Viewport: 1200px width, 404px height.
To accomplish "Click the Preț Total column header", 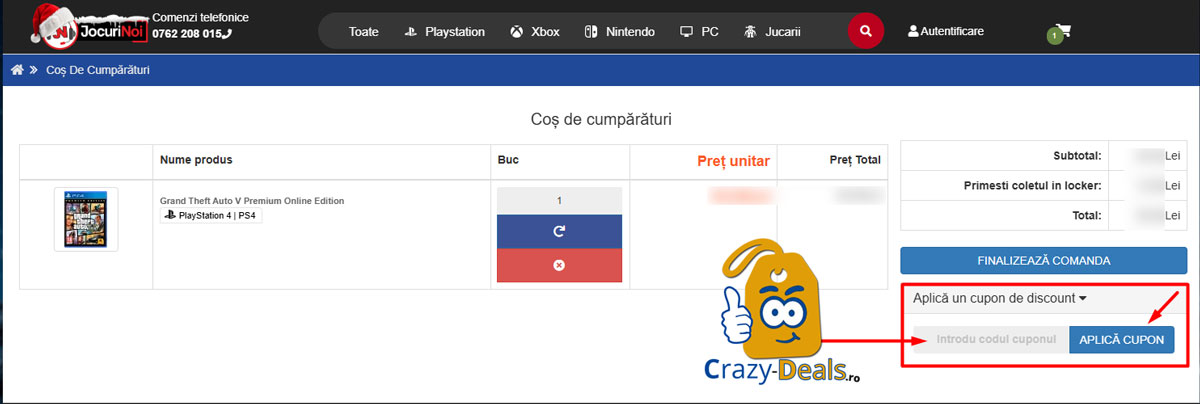I will [x=855, y=160].
